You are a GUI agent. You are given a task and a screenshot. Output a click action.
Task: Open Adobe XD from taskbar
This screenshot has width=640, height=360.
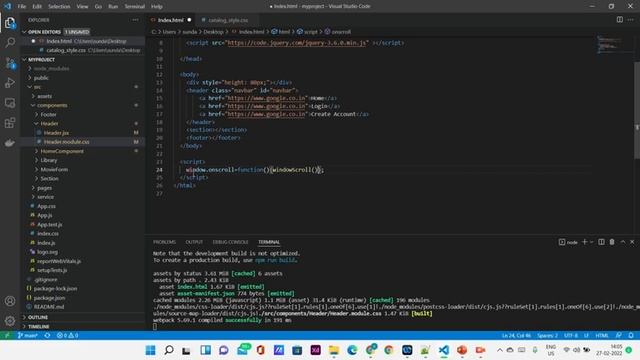(x=316, y=350)
